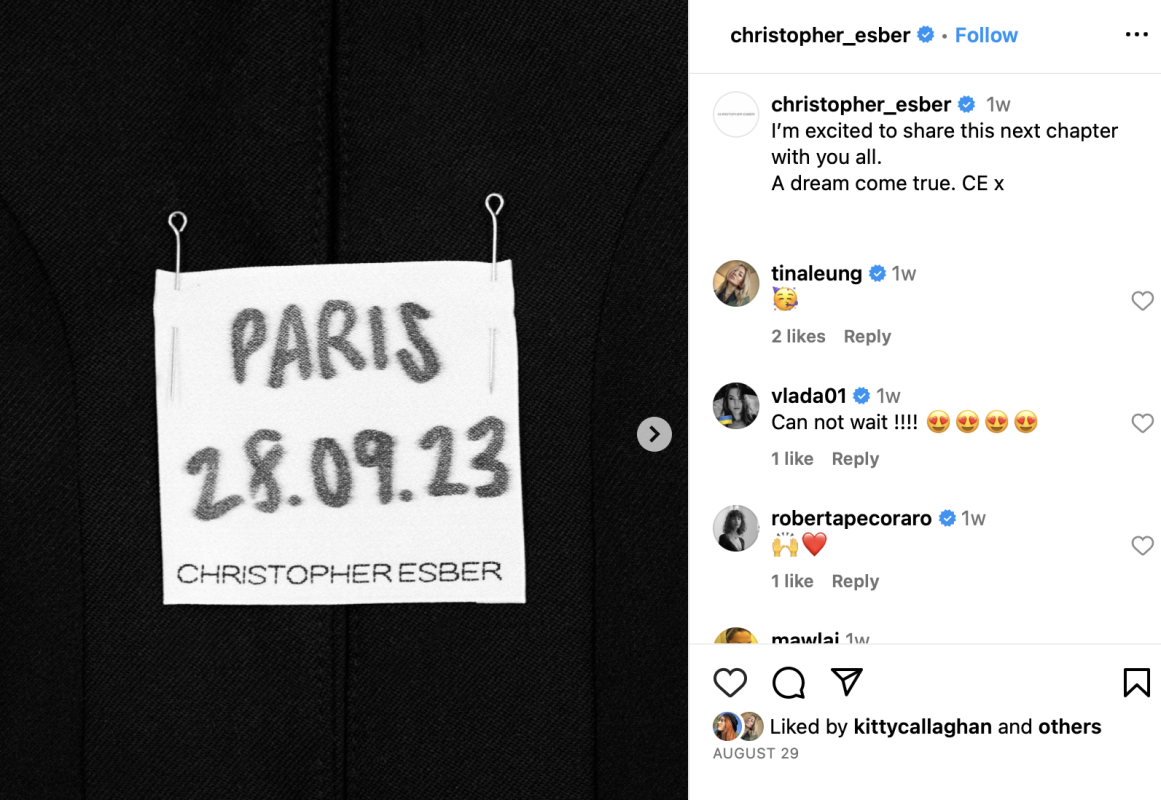Share post via paper plane icon
This screenshot has height=800, width=1161.
[846, 681]
